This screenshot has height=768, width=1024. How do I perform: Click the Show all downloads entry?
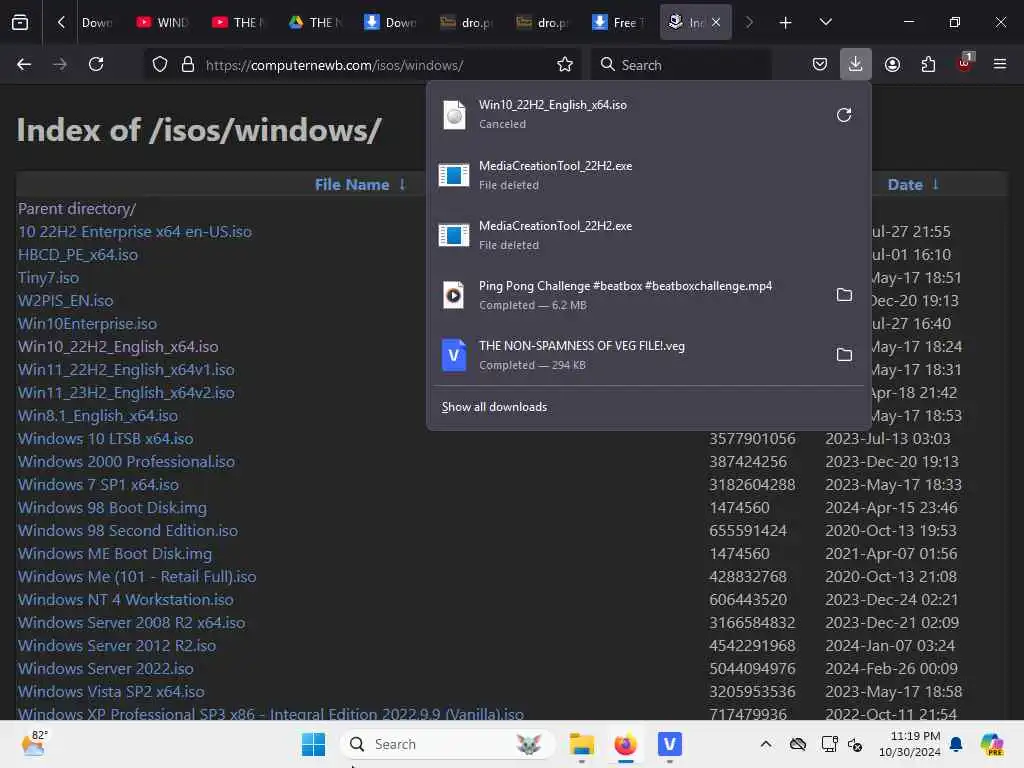pyautogui.click(x=494, y=407)
